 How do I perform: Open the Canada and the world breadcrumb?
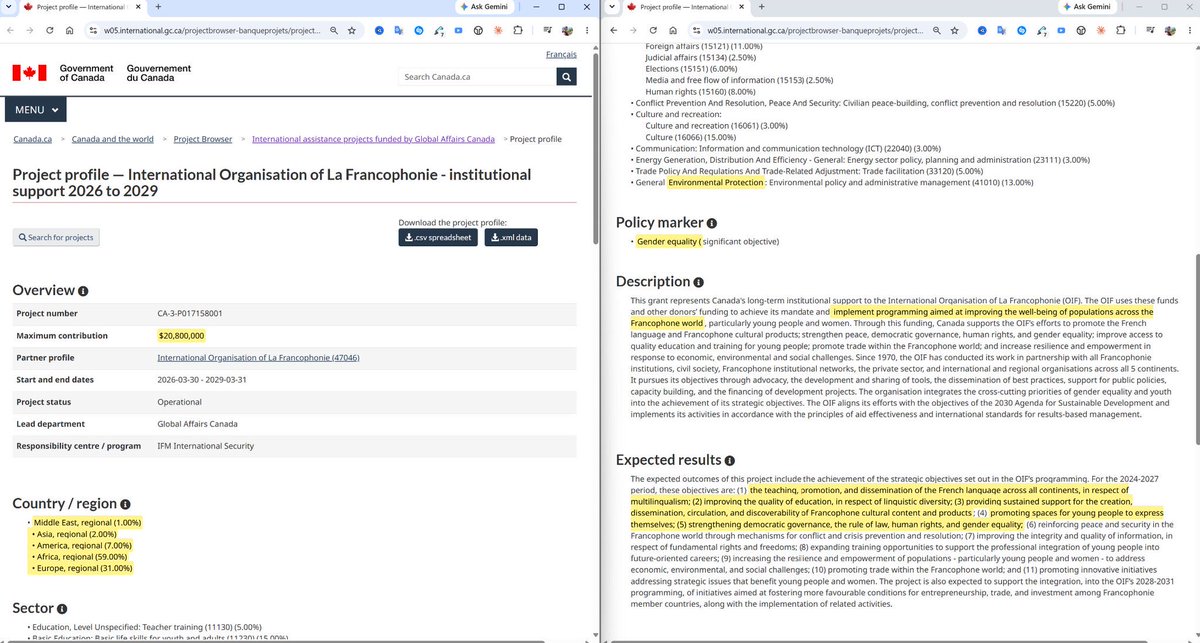click(x=113, y=139)
